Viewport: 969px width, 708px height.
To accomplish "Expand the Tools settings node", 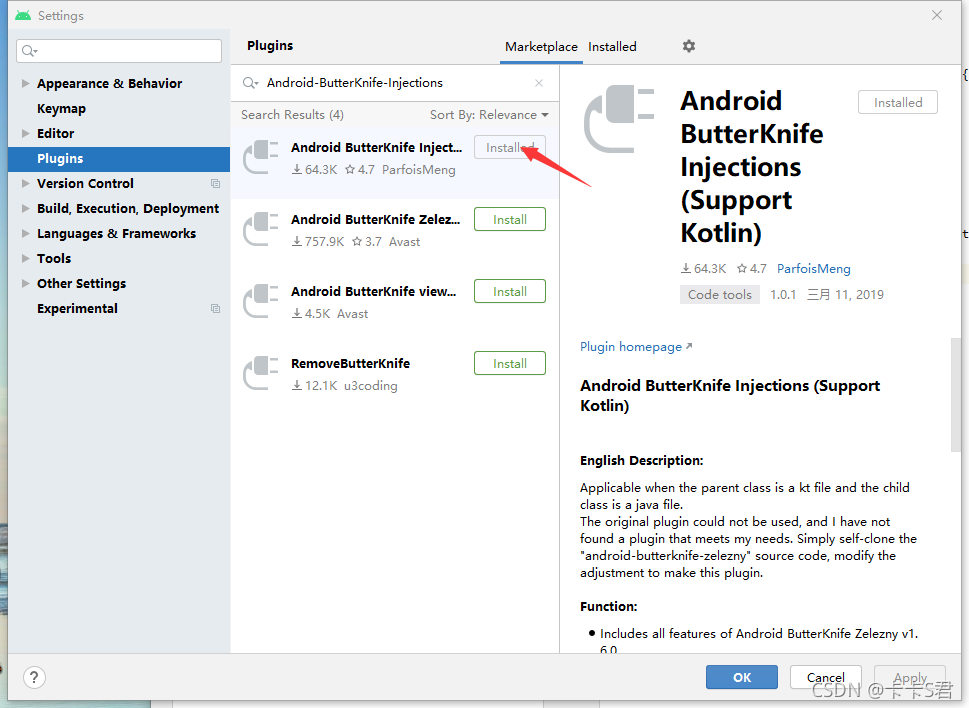I will coord(25,258).
